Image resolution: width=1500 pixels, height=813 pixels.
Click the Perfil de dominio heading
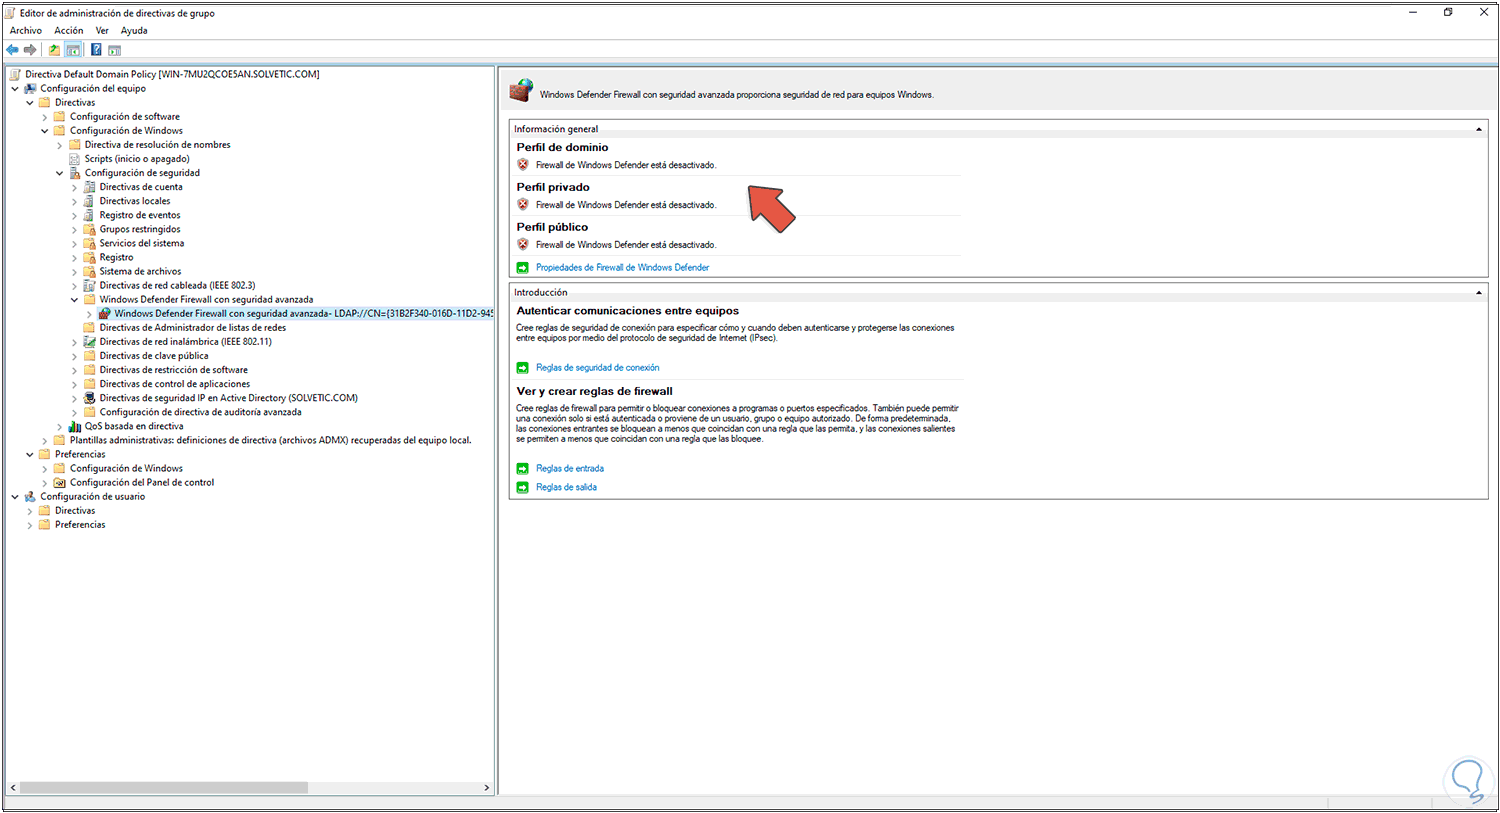[x=562, y=147]
